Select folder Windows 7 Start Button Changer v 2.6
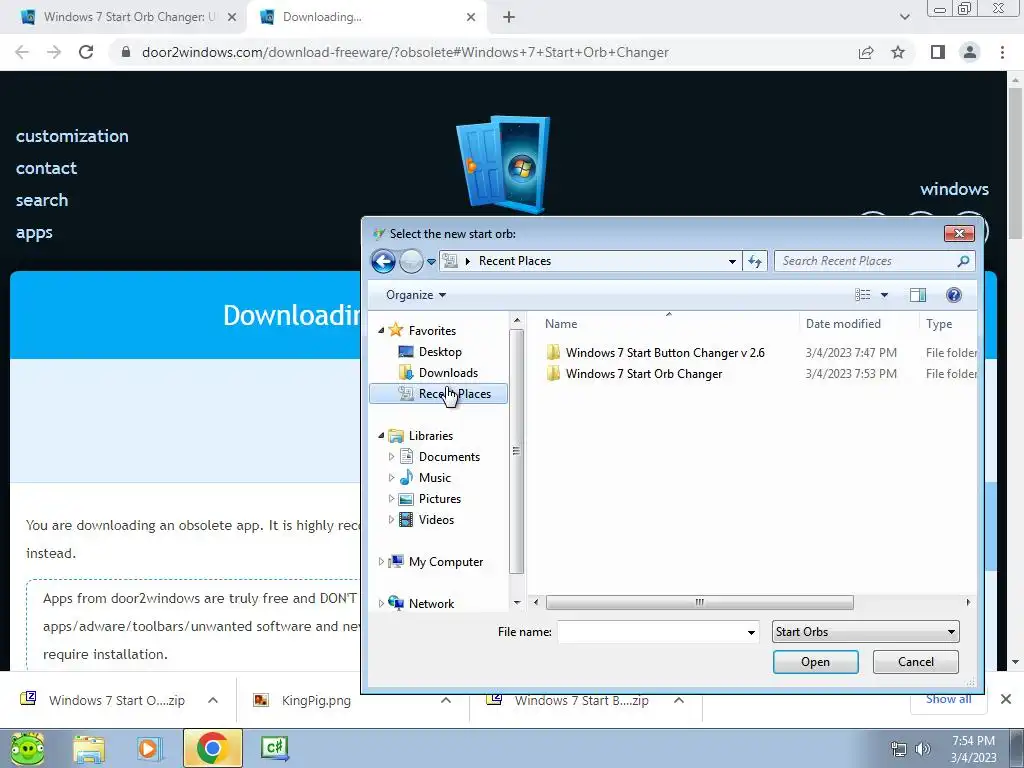 665,353
